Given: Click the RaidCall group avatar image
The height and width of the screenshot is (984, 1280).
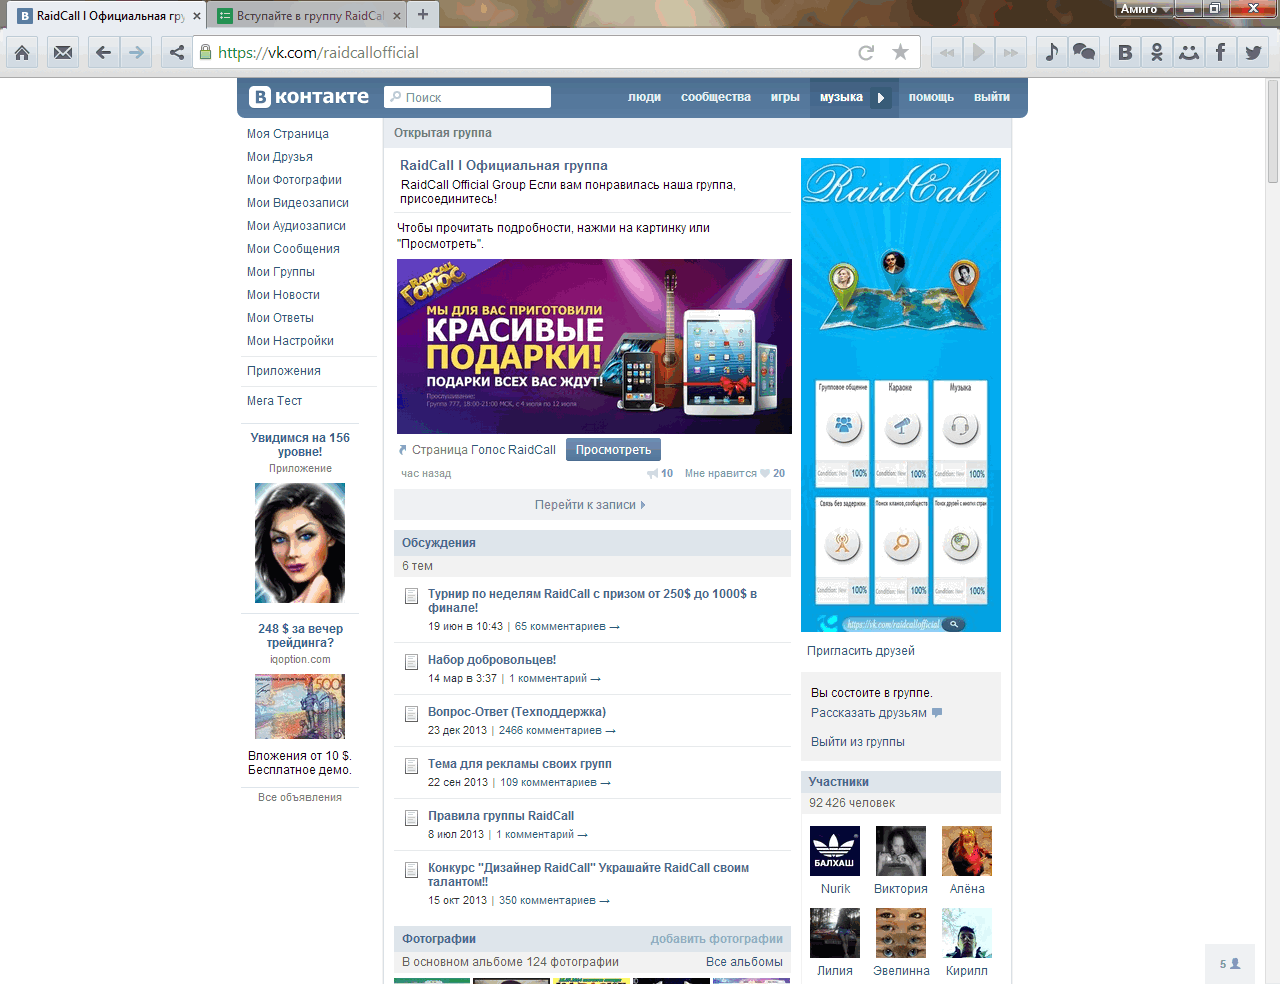Looking at the screenshot, I should [901, 395].
